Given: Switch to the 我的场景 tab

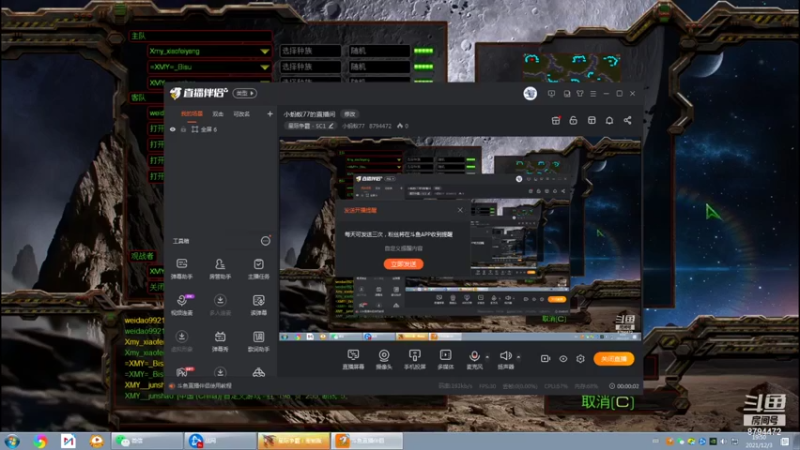Looking at the screenshot, I should [x=192, y=114].
